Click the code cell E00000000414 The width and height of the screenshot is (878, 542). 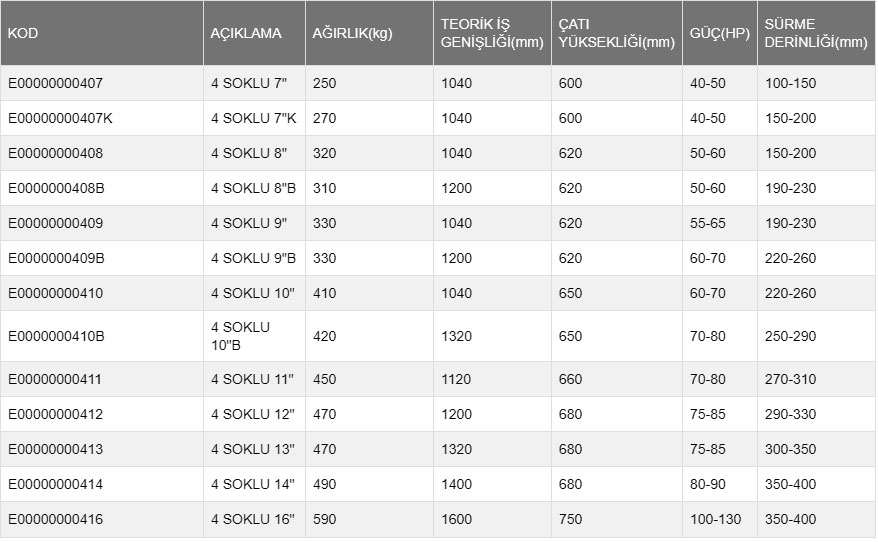[55, 484]
